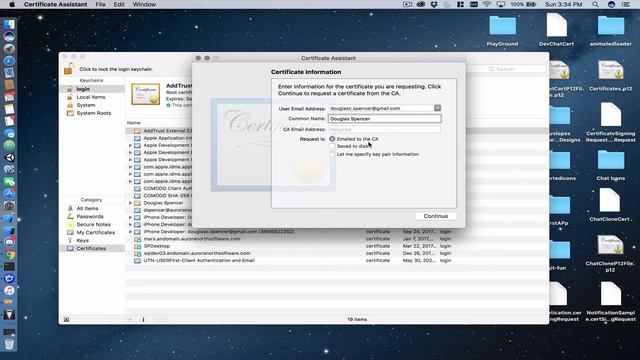The width and height of the screenshot is (640, 360).
Task: Open the File menu
Action: point(100,4)
